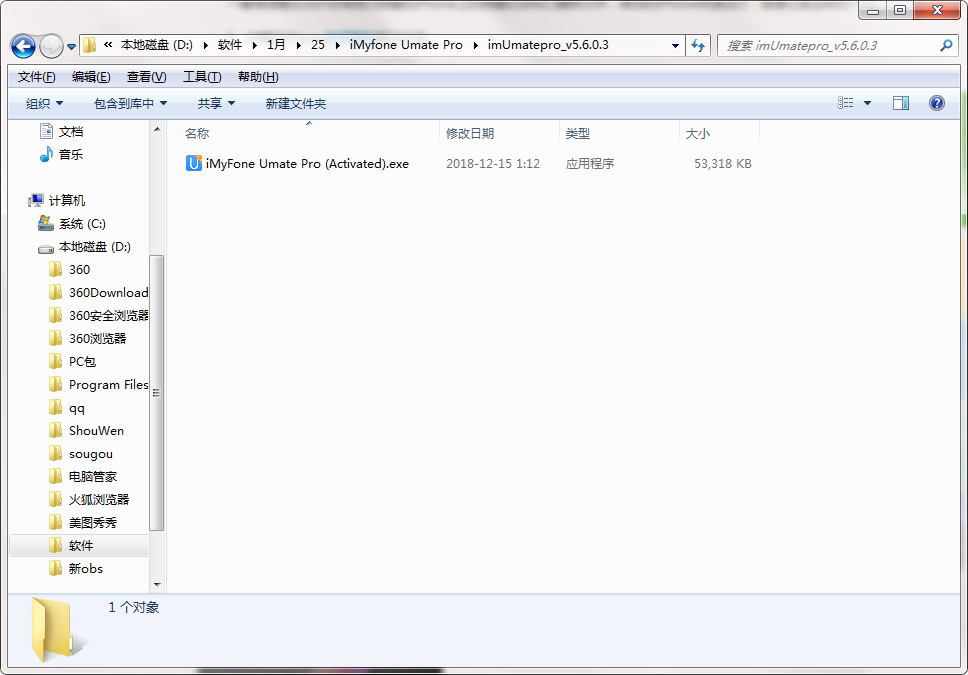Sort by the 修改日期 column header
968x675 pixels.
pos(499,133)
